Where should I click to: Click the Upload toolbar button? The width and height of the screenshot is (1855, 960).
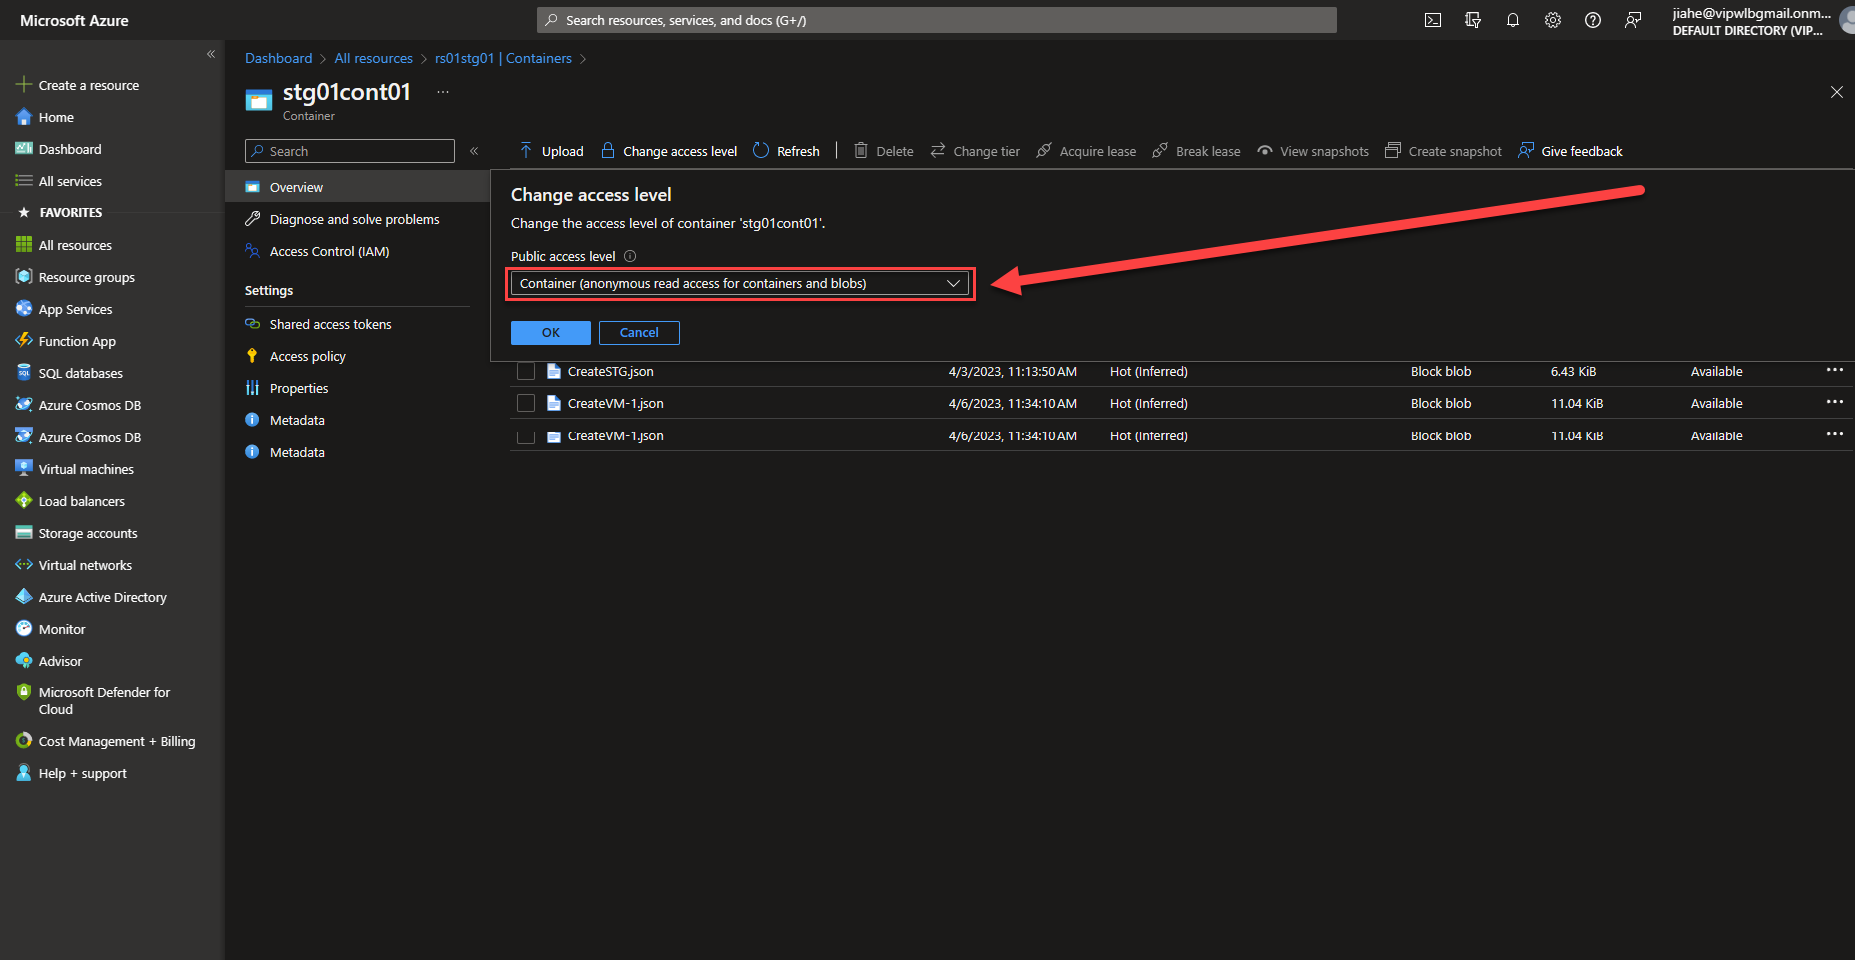pyautogui.click(x=551, y=151)
